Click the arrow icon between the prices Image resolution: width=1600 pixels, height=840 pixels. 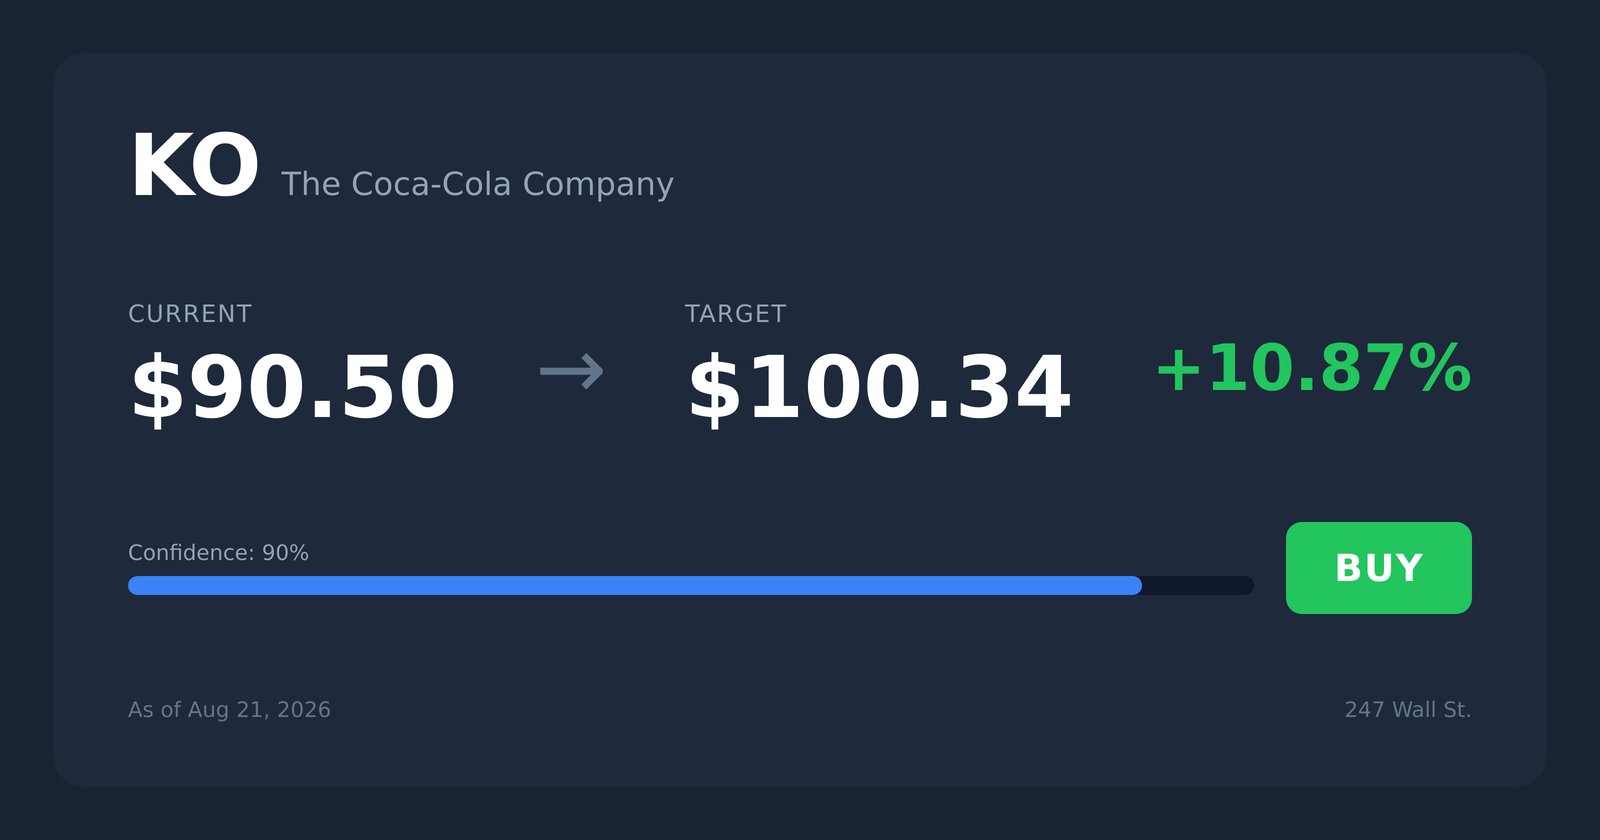pyautogui.click(x=572, y=372)
